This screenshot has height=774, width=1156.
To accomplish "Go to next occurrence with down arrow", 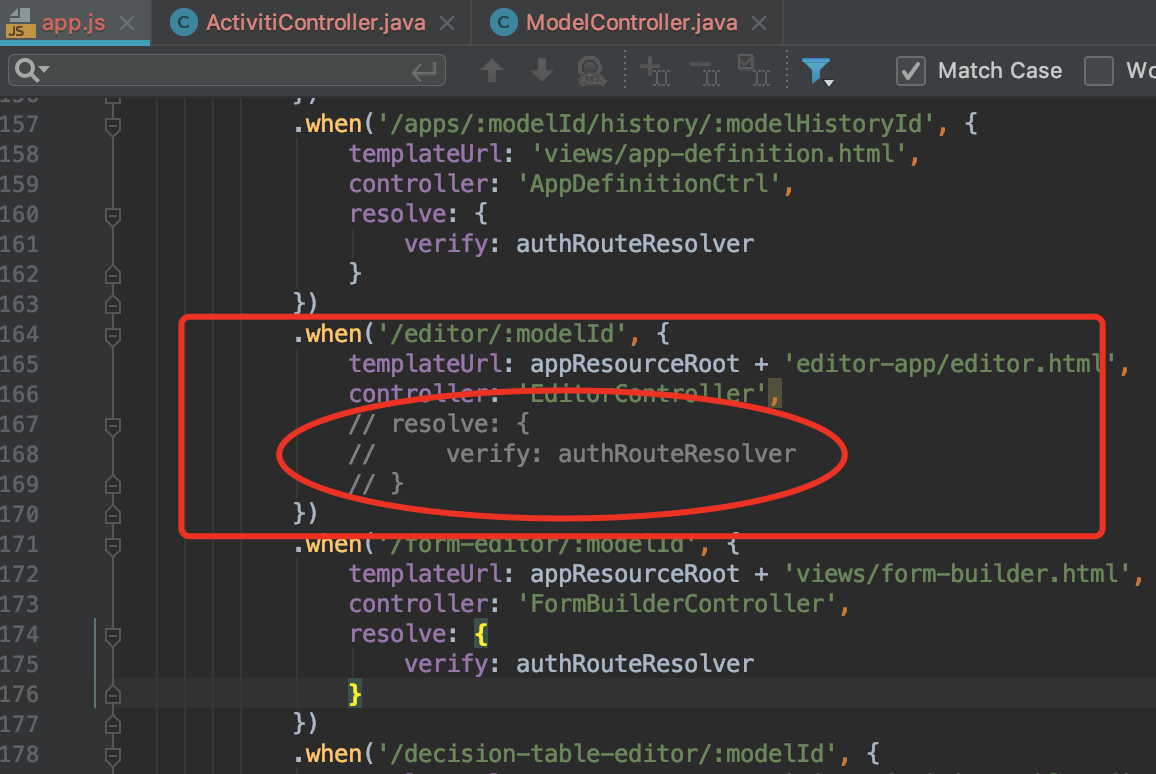I will coord(542,71).
